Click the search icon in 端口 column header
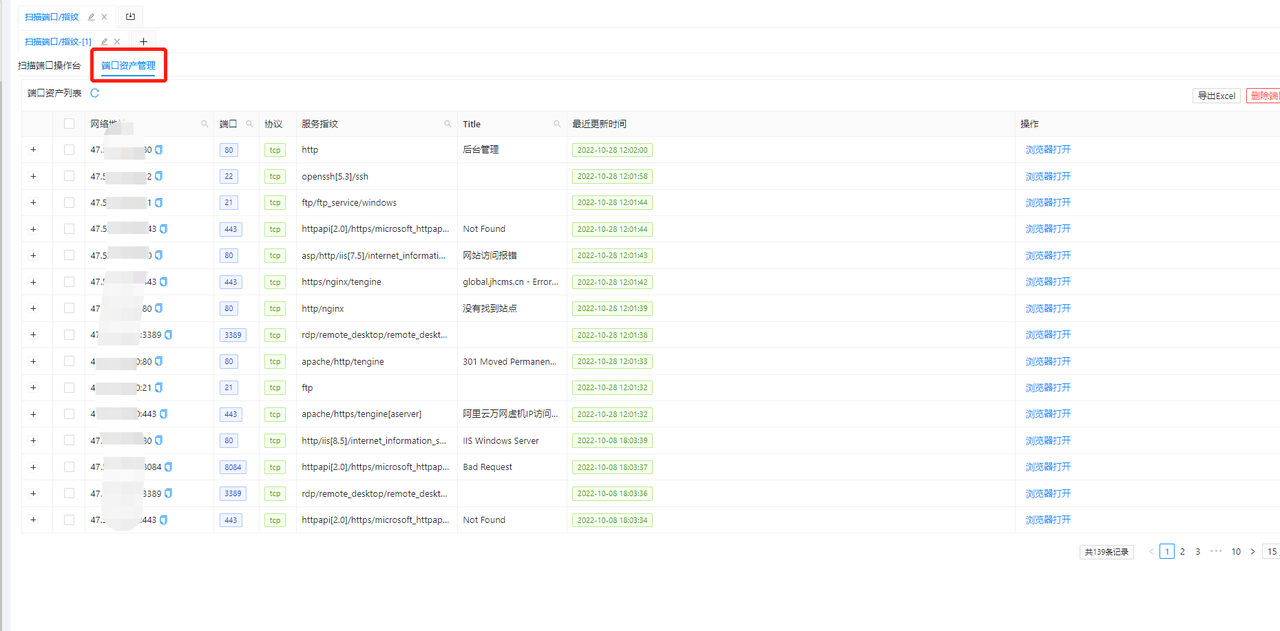 tap(249, 124)
